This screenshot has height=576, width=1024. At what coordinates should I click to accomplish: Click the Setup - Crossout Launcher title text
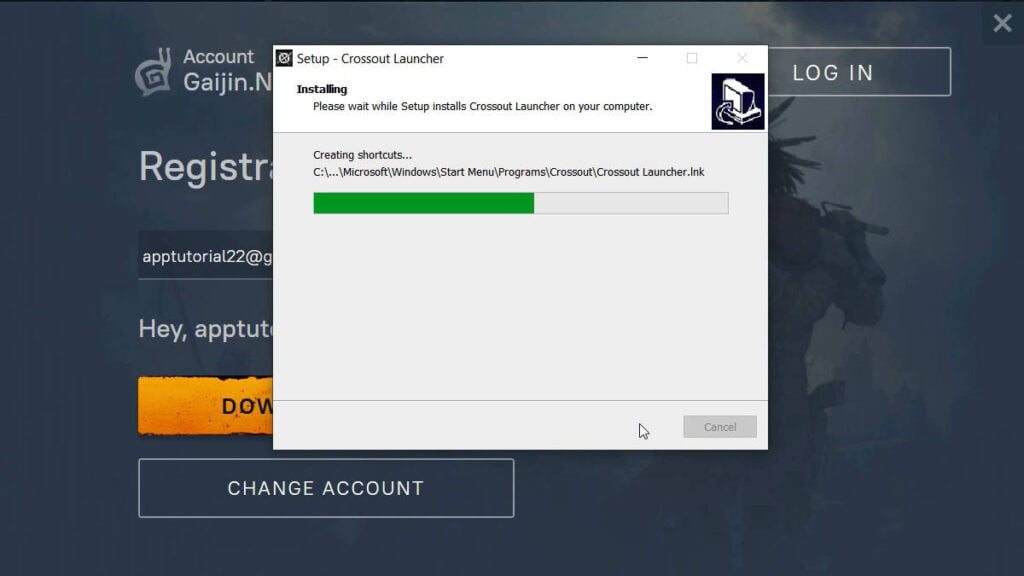(370, 59)
